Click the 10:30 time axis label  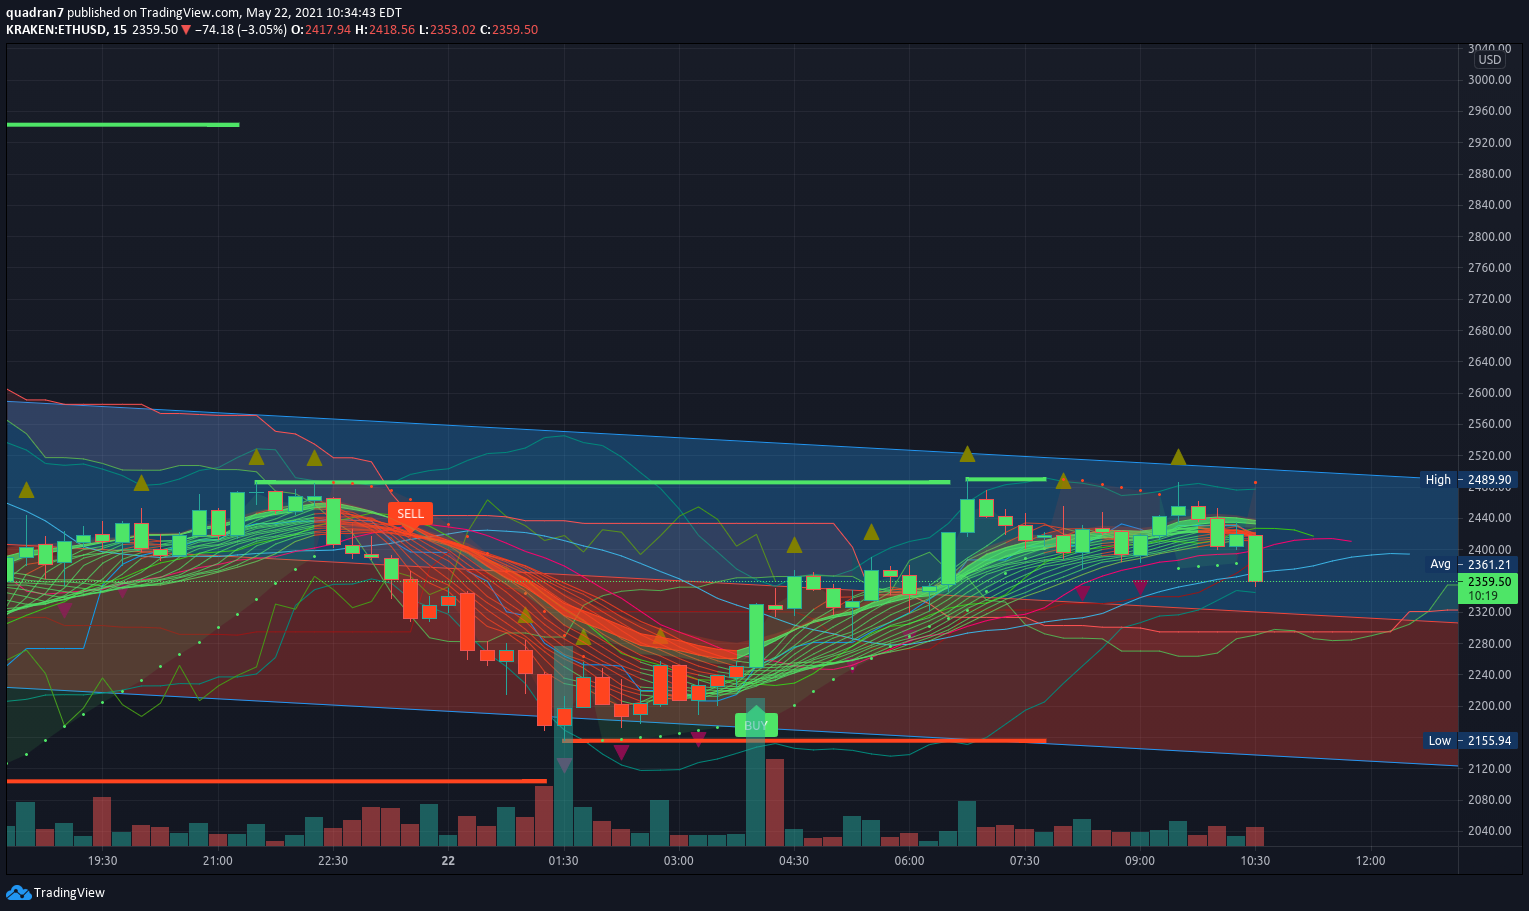pos(1255,861)
